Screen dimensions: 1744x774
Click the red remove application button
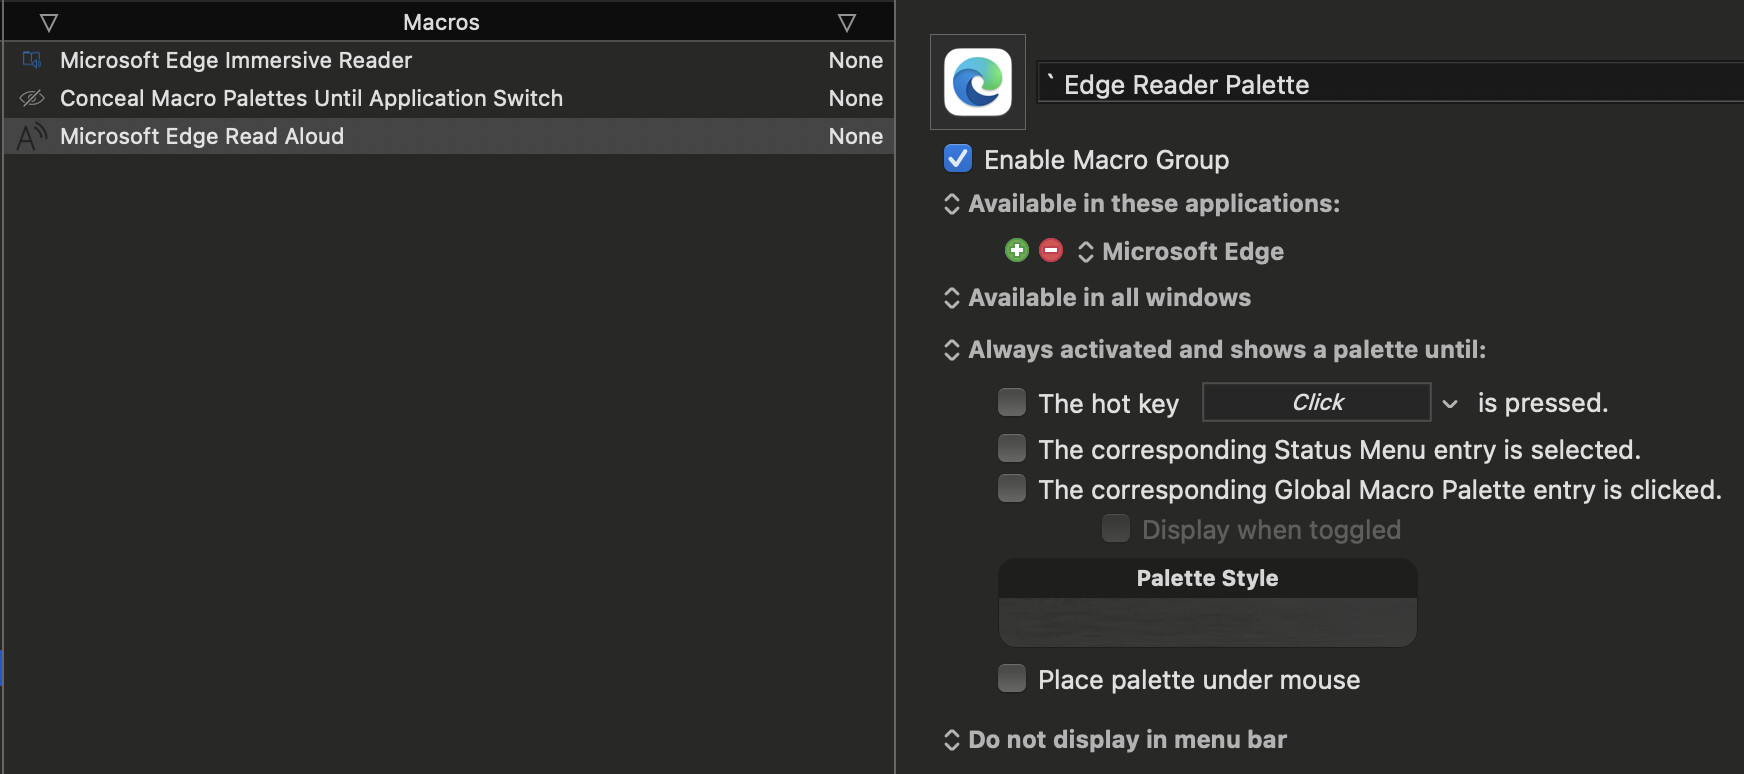[x=1051, y=250]
